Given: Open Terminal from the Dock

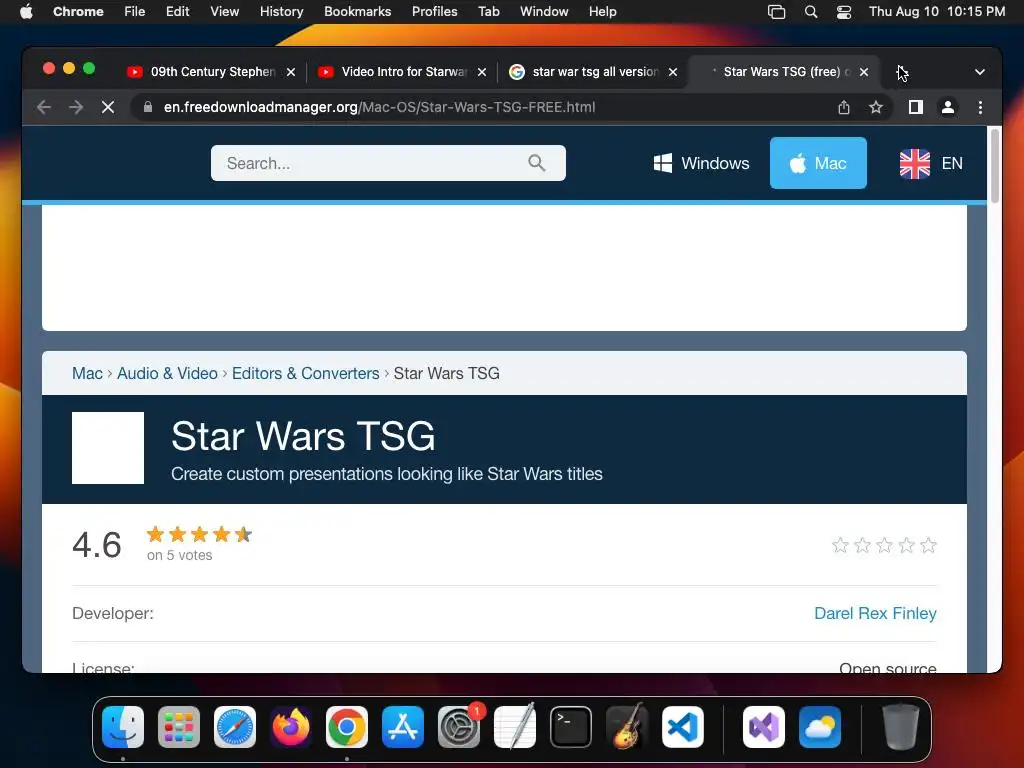Looking at the screenshot, I should pos(571,727).
